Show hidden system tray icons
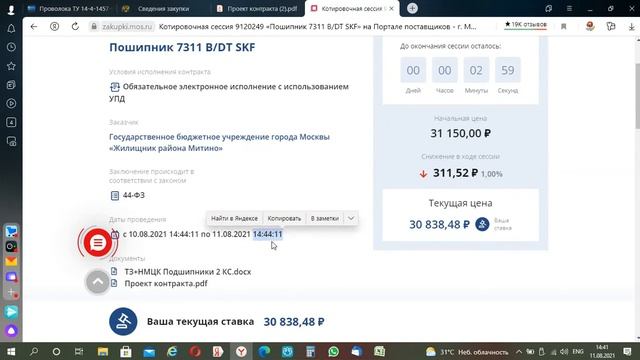 coord(519,351)
